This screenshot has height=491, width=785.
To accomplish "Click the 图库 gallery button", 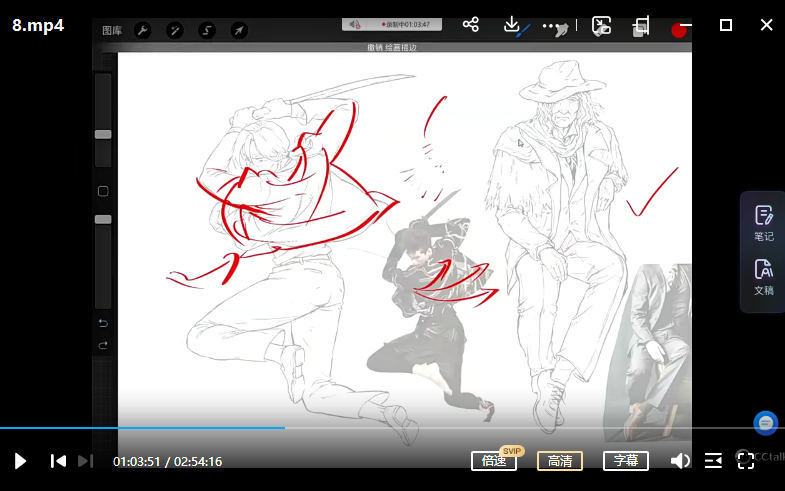I will [112, 31].
